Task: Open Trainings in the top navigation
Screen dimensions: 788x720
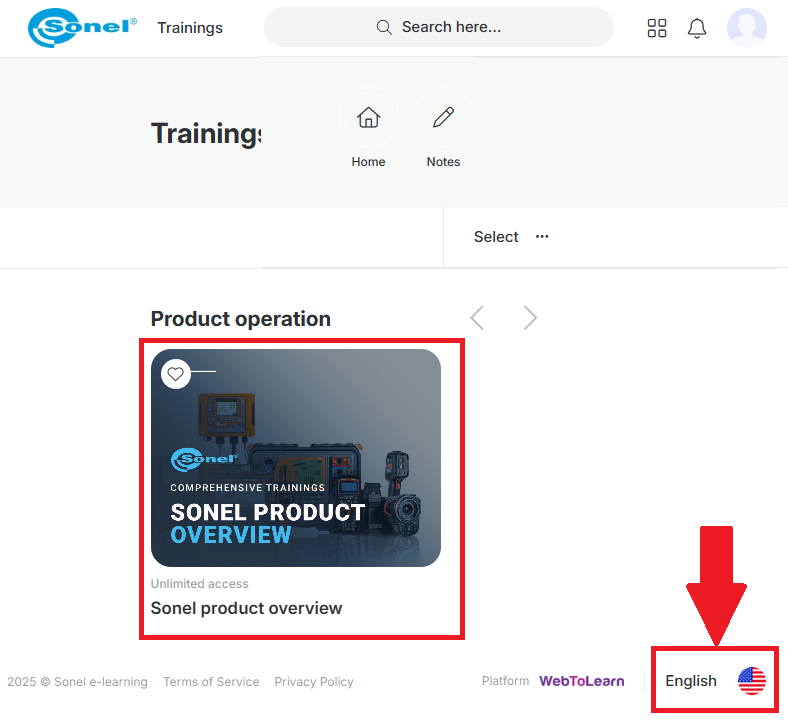Action: click(190, 28)
